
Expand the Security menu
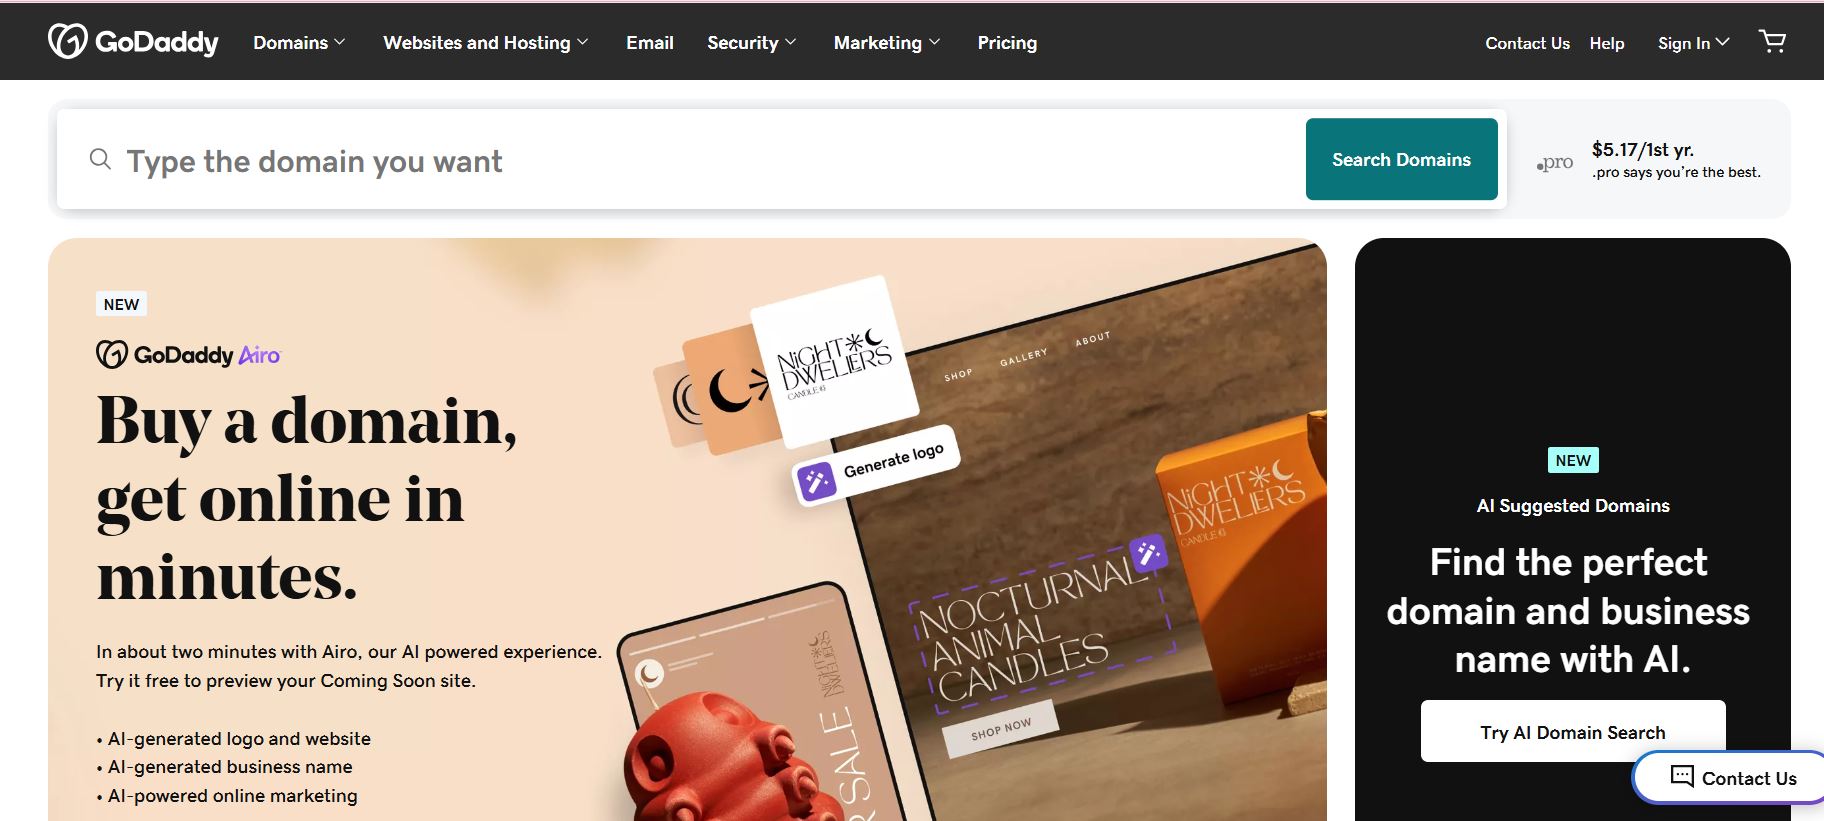[x=751, y=43]
